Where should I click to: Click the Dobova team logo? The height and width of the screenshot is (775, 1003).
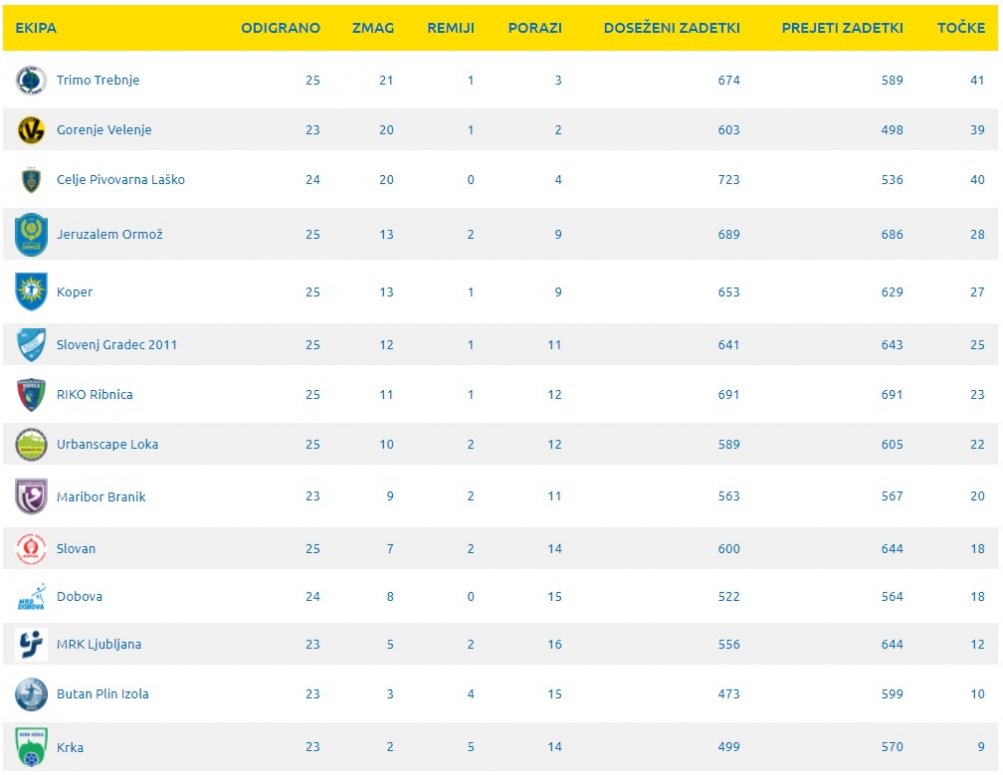pyautogui.click(x=31, y=597)
